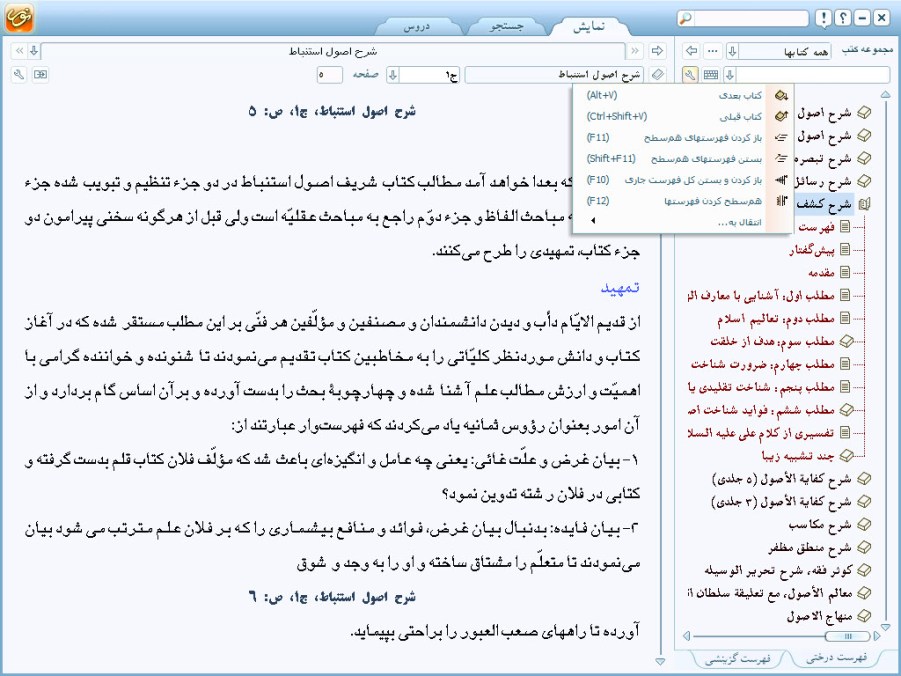Open the فهرست درختی tab
Image resolution: width=901 pixels, height=676 pixels.
[x=836, y=658]
